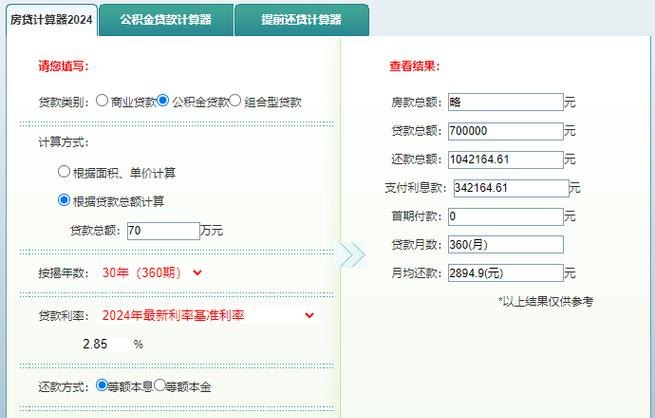Open the 公积金贷款计算器 tab
Viewport: 655px width, 418px height.
pos(166,20)
